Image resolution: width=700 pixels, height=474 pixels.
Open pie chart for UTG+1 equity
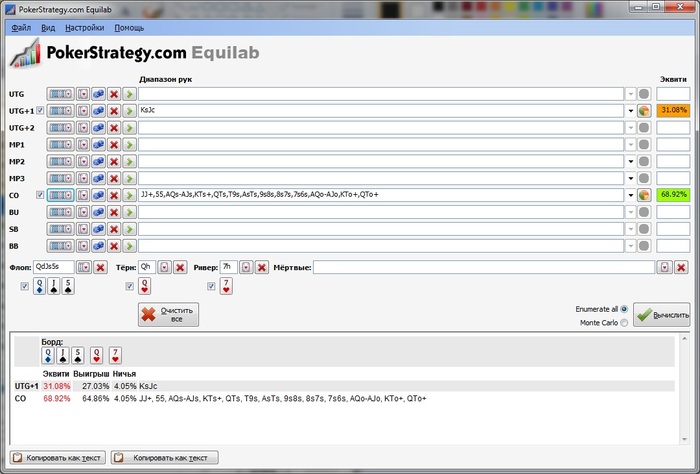(x=644, y=111)
